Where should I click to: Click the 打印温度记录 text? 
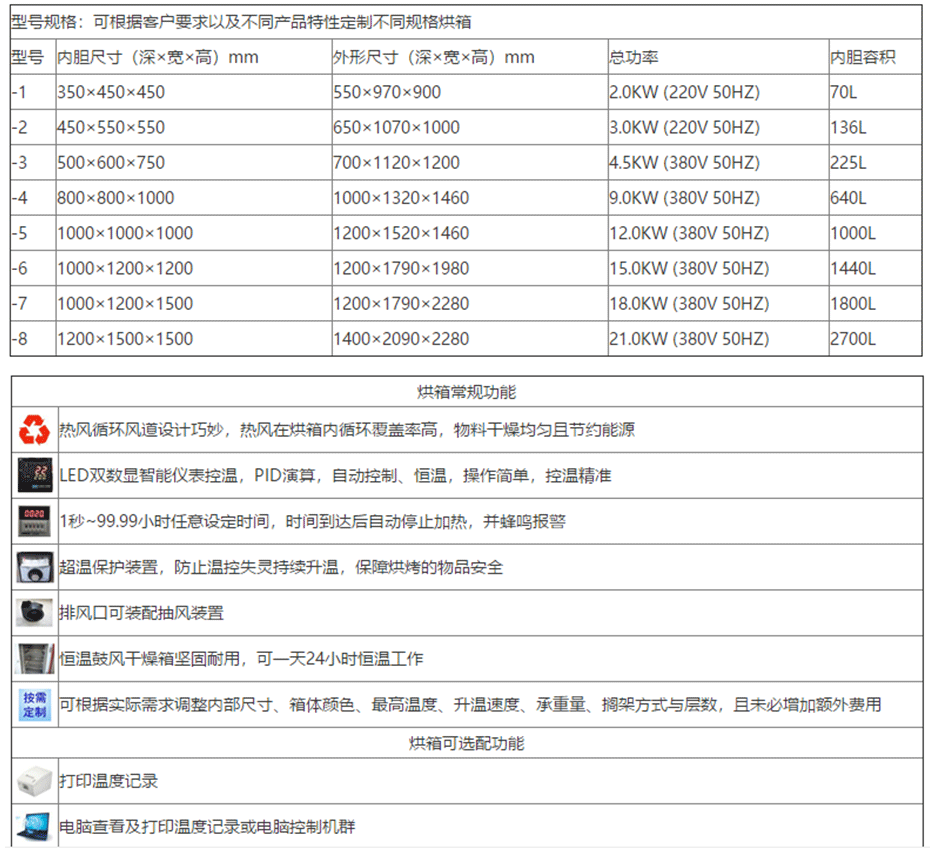pyautogui.click(x=109, y=781)
